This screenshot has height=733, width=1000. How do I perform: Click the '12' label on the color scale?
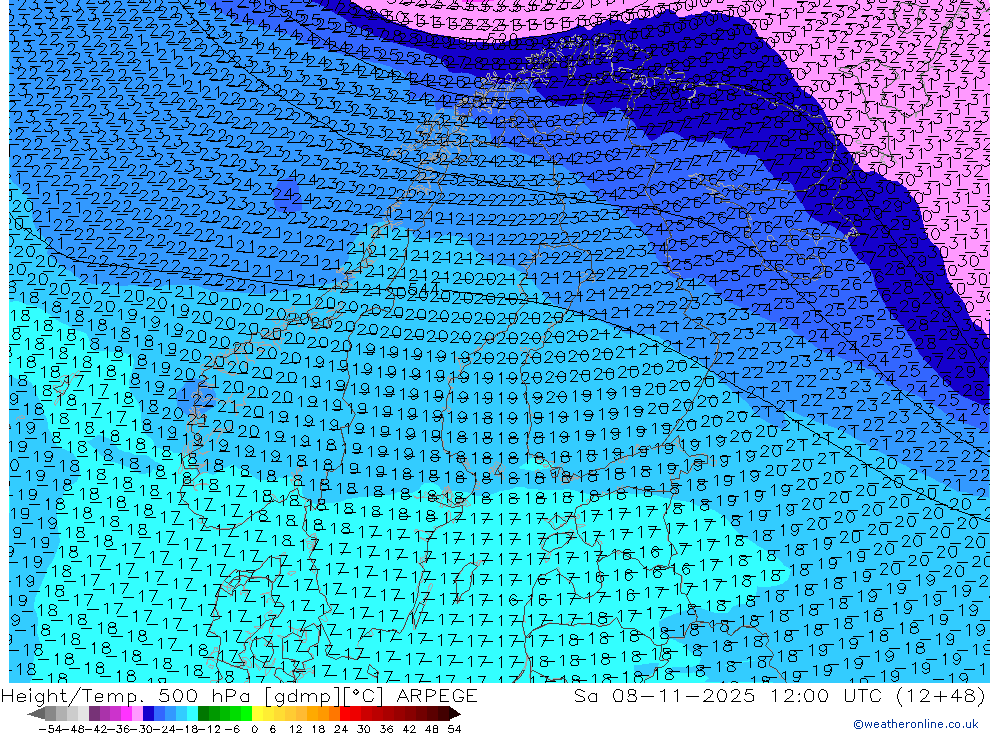point(296,729)
